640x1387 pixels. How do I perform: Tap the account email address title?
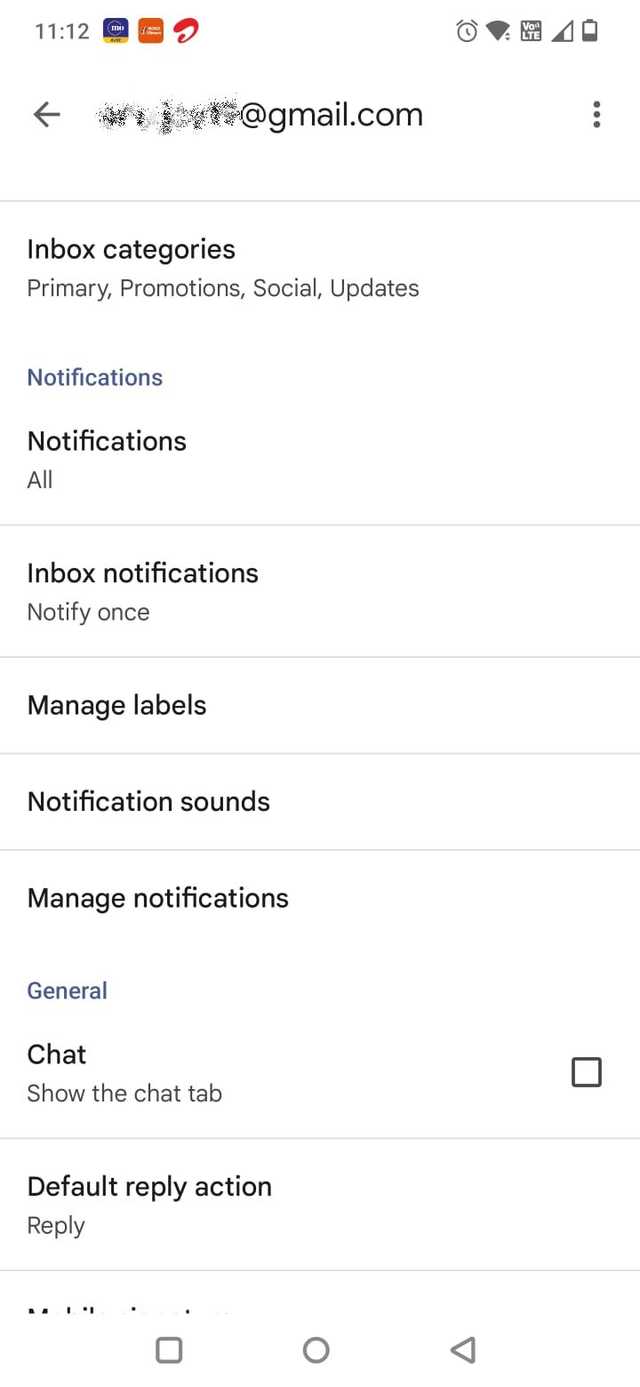pyautogui.click(x=260, y=115)
